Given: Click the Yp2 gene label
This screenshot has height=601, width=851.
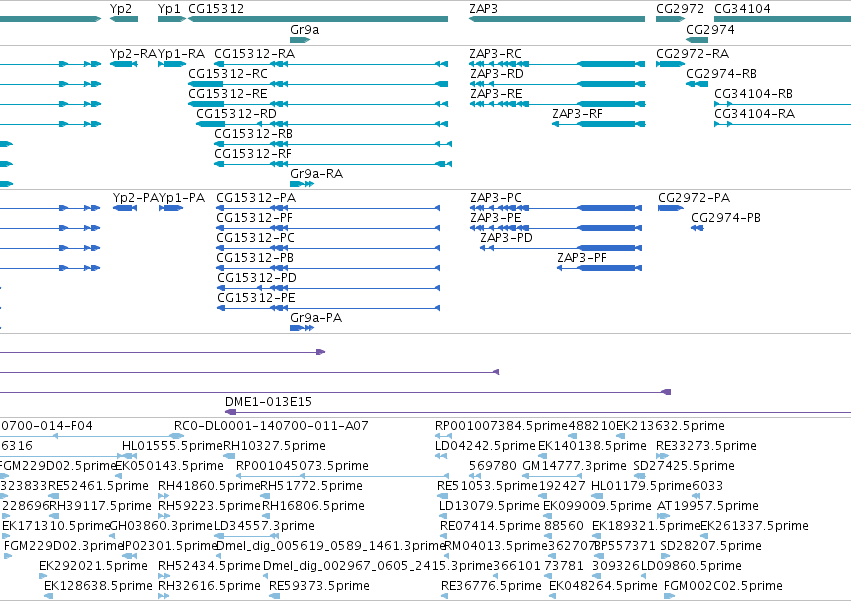Looking at the screenshot, I should coord(120,9).
